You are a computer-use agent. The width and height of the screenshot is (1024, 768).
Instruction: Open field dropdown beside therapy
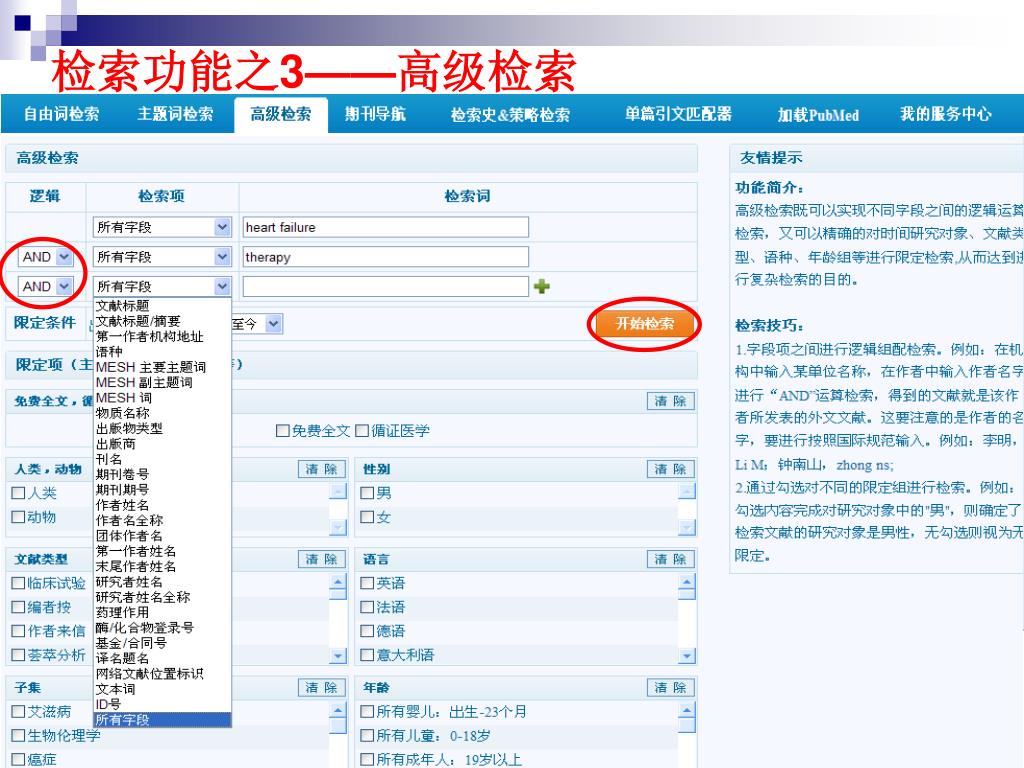pos(162,257)
